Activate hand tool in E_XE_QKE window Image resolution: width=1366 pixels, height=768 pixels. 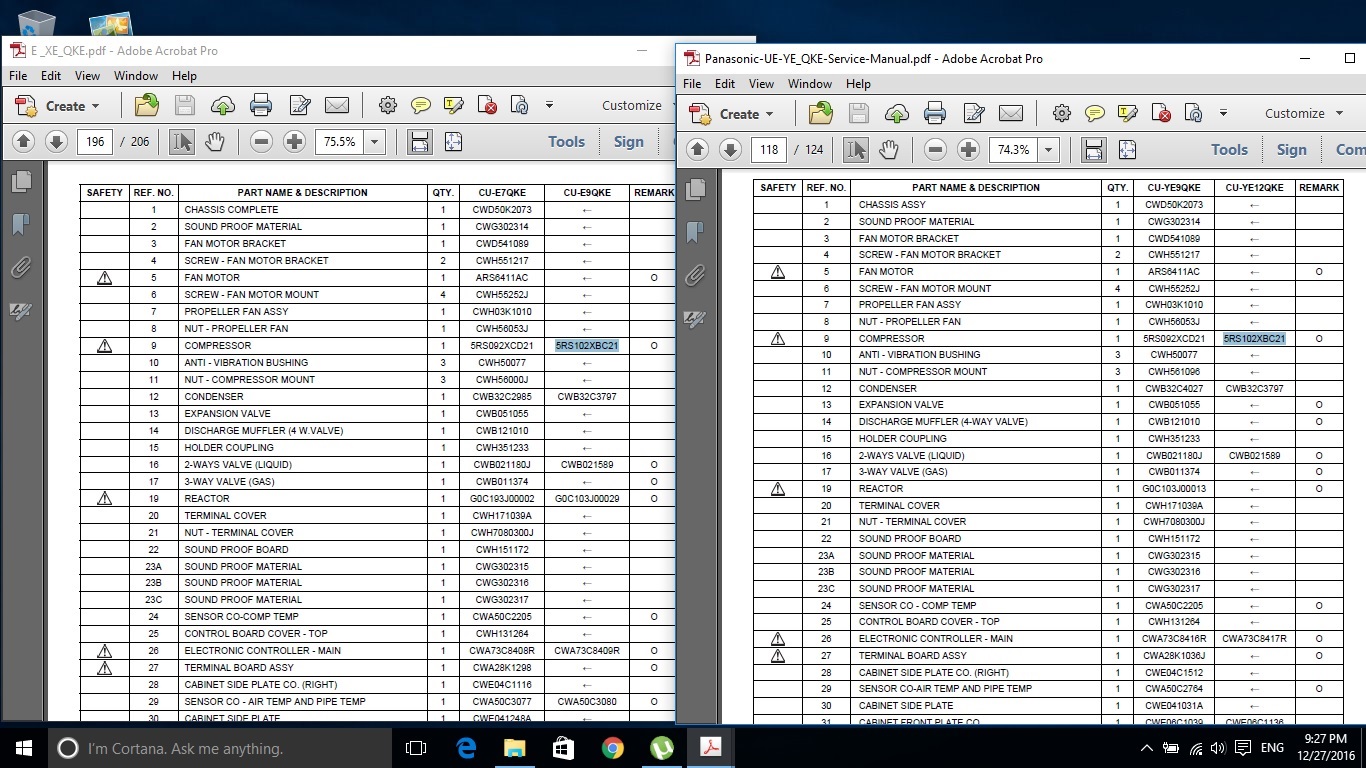click(x=214, y=142)
